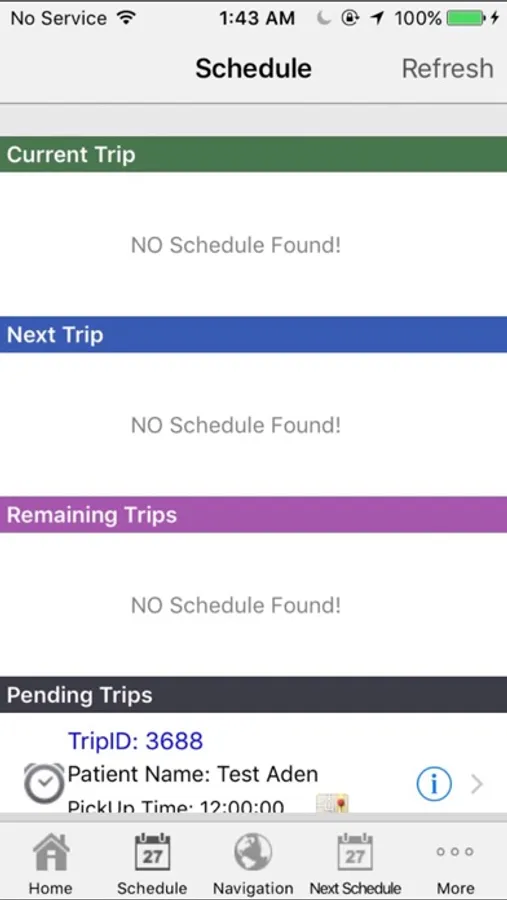Select the Remaining Trips section header
The height and width of the screenshot is (900, 507).
pos(253,515)
